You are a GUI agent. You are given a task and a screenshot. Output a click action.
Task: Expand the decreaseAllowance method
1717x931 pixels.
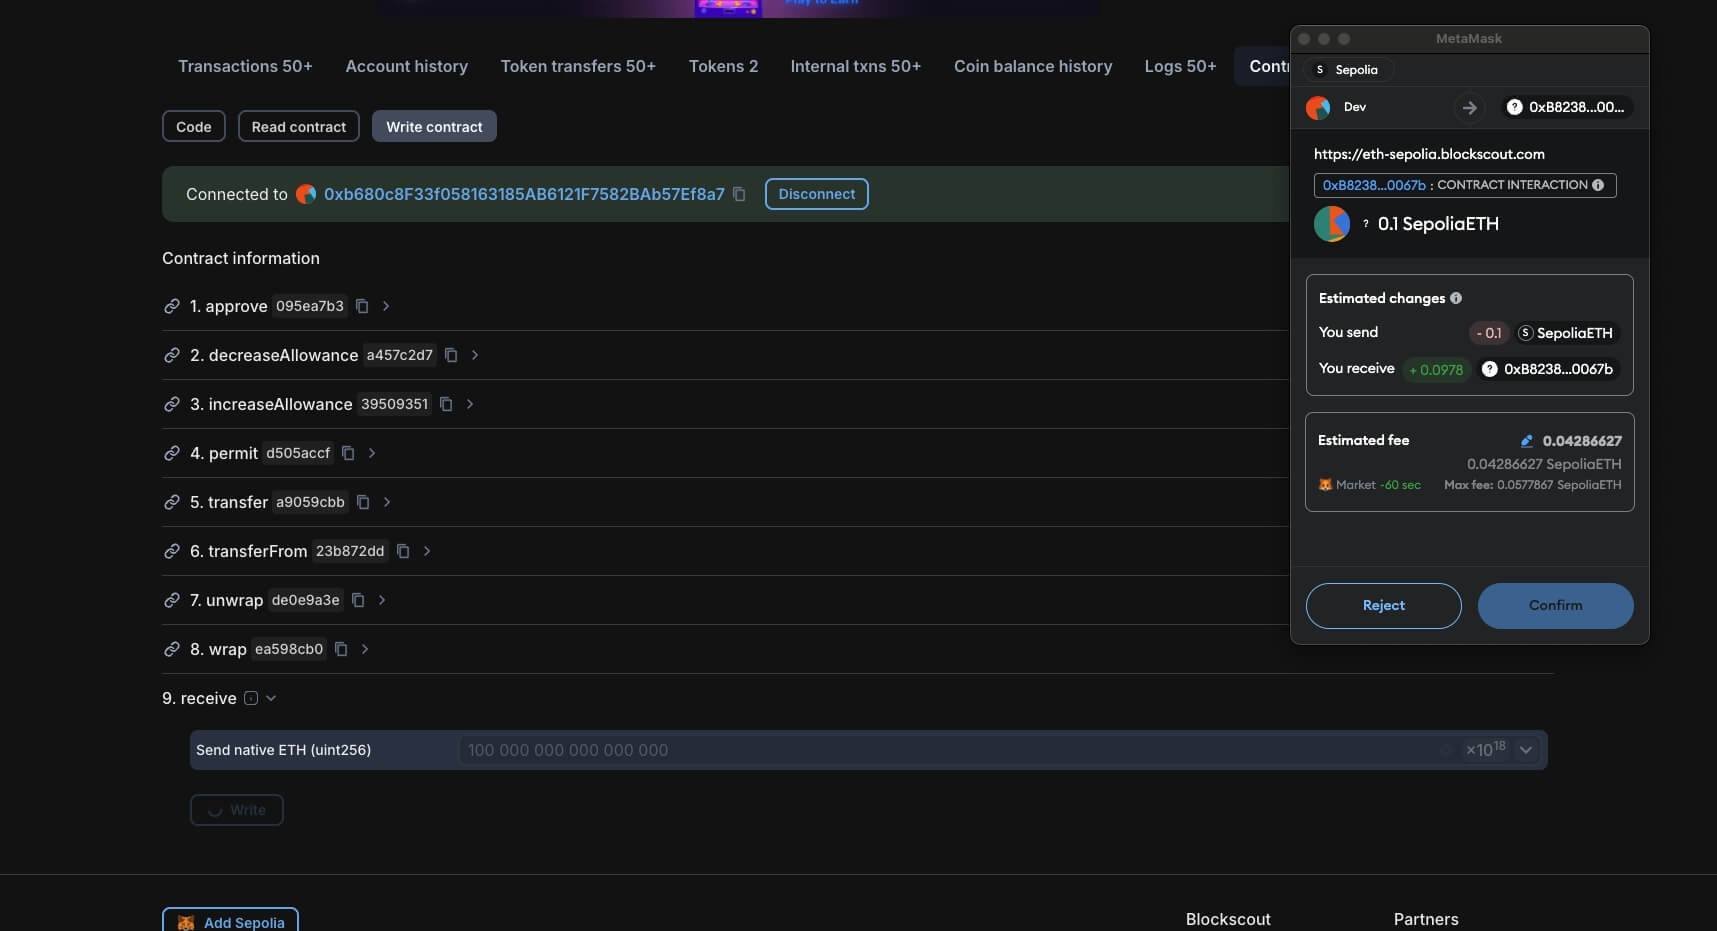[x=475, y=355]
